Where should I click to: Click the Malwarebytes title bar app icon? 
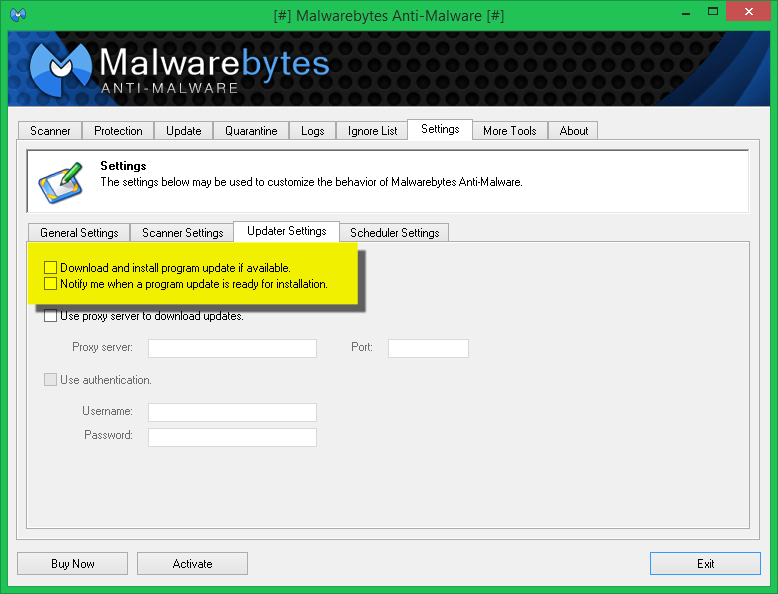tap(18, 14)
